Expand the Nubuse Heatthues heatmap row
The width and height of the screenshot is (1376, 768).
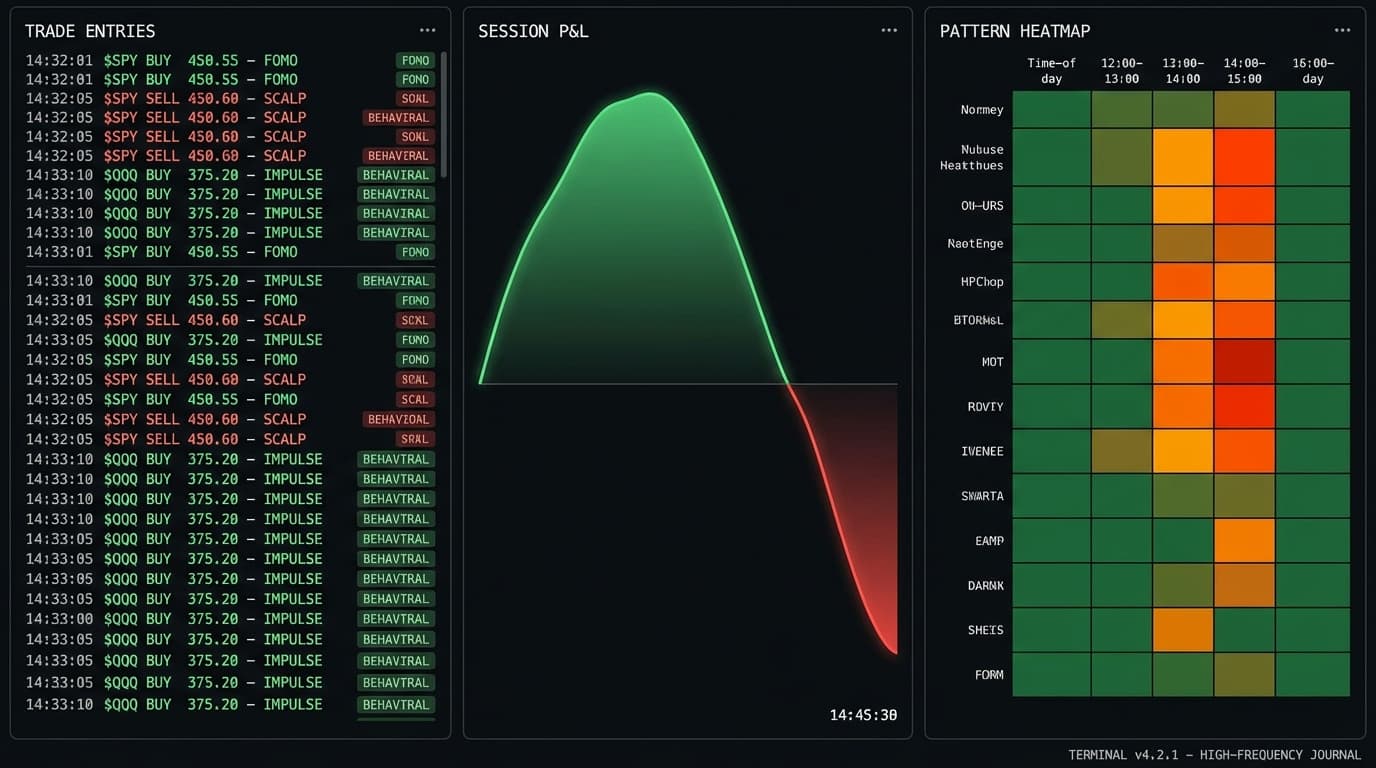point(971,158)
